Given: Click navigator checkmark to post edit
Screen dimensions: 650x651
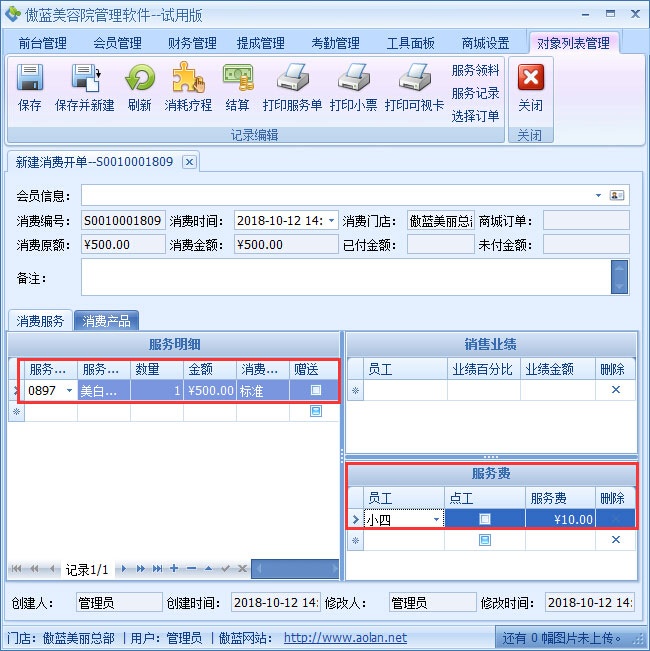Looking at the screenshot, I should point(225,568).
